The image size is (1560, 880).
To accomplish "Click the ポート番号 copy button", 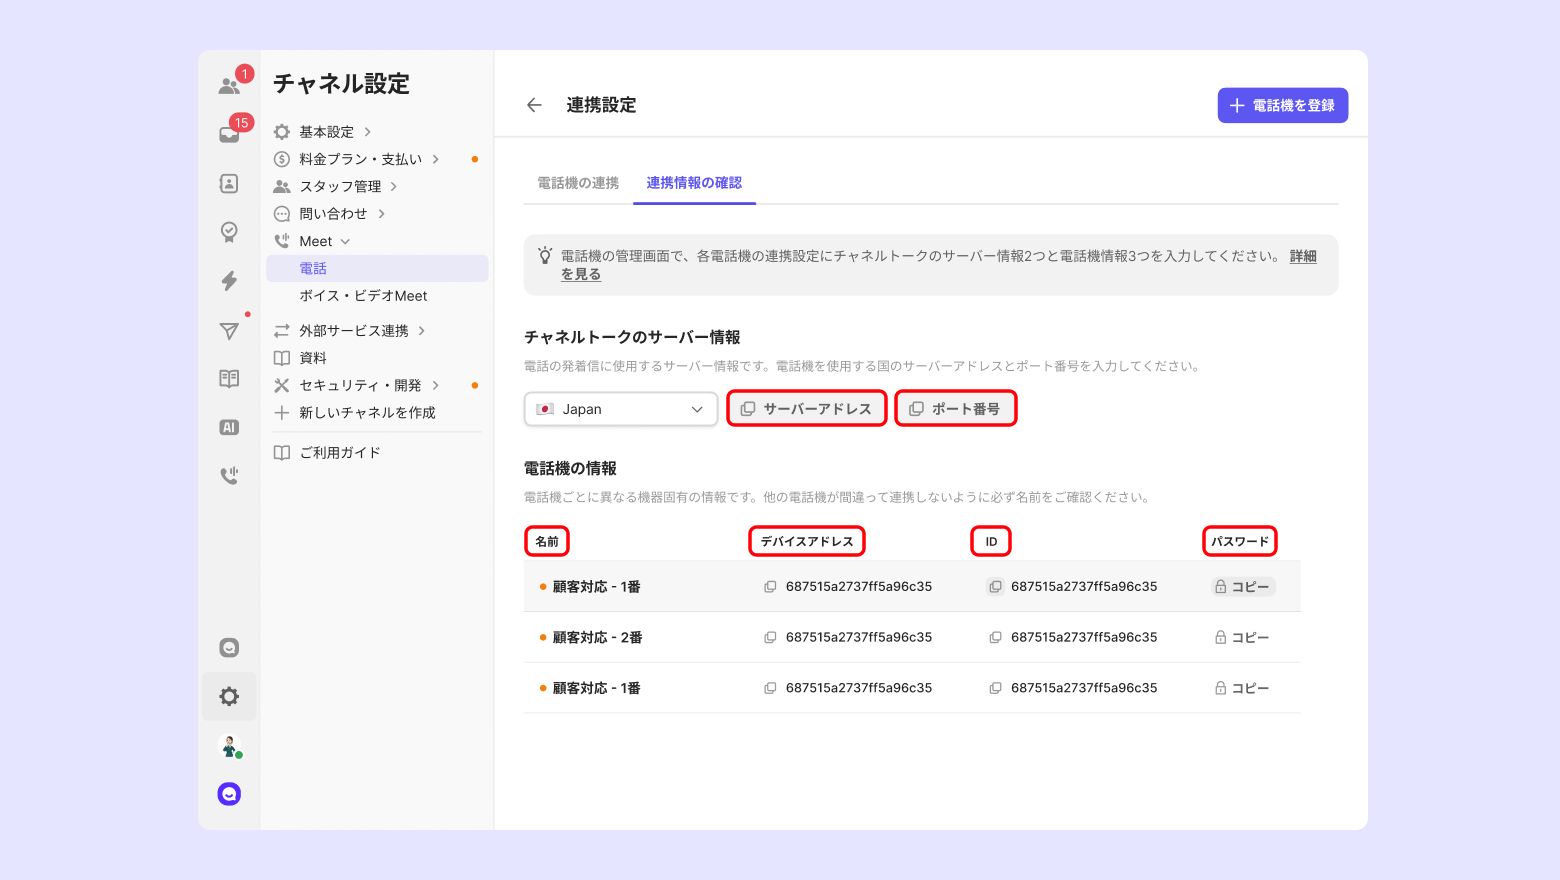I will click(x=955, y=409).
